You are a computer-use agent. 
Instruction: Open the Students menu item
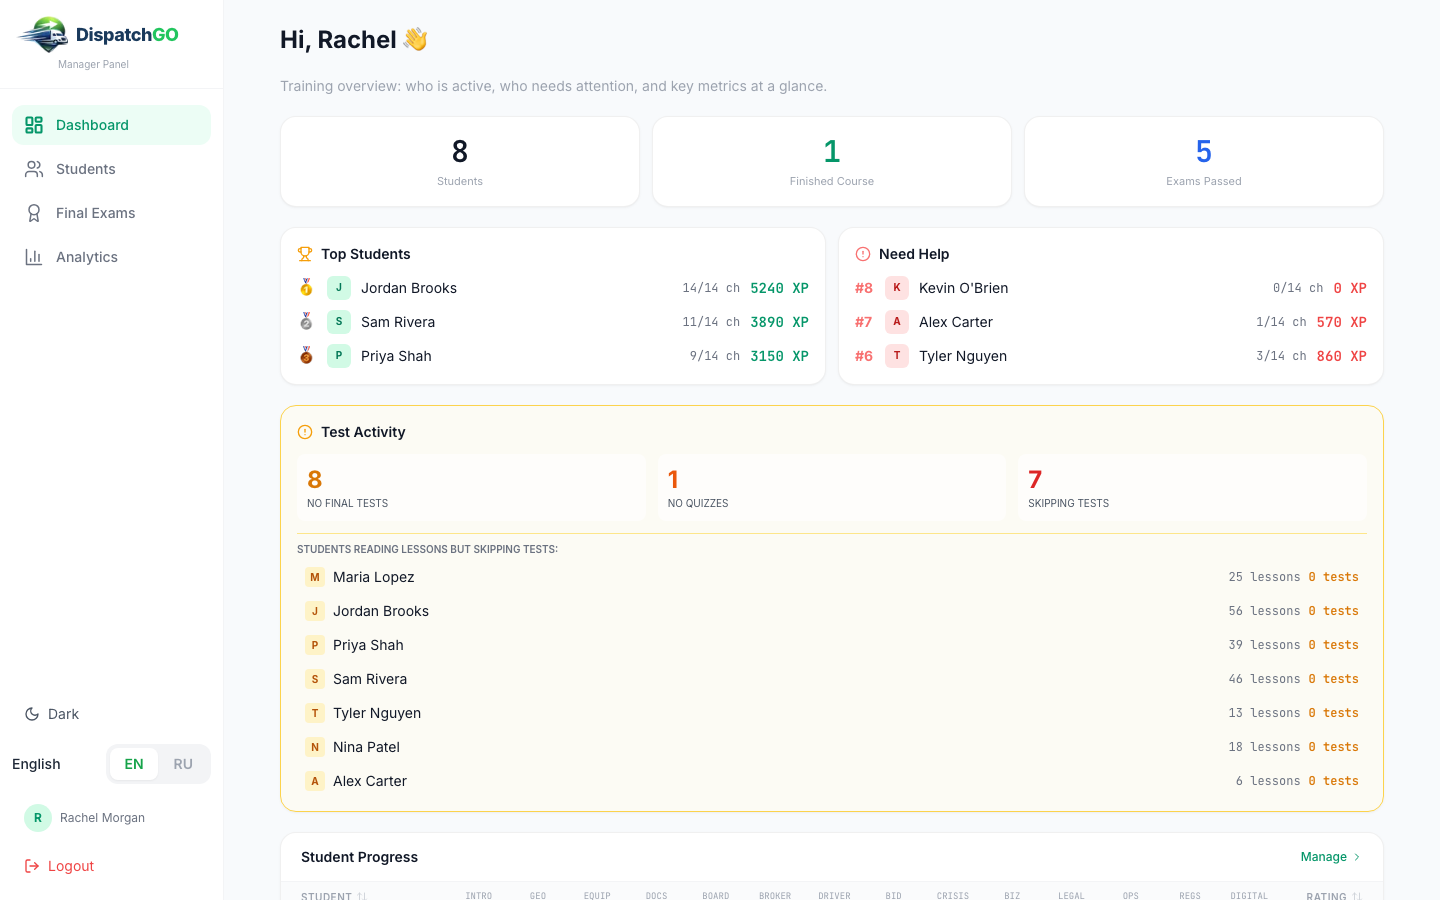111,169
